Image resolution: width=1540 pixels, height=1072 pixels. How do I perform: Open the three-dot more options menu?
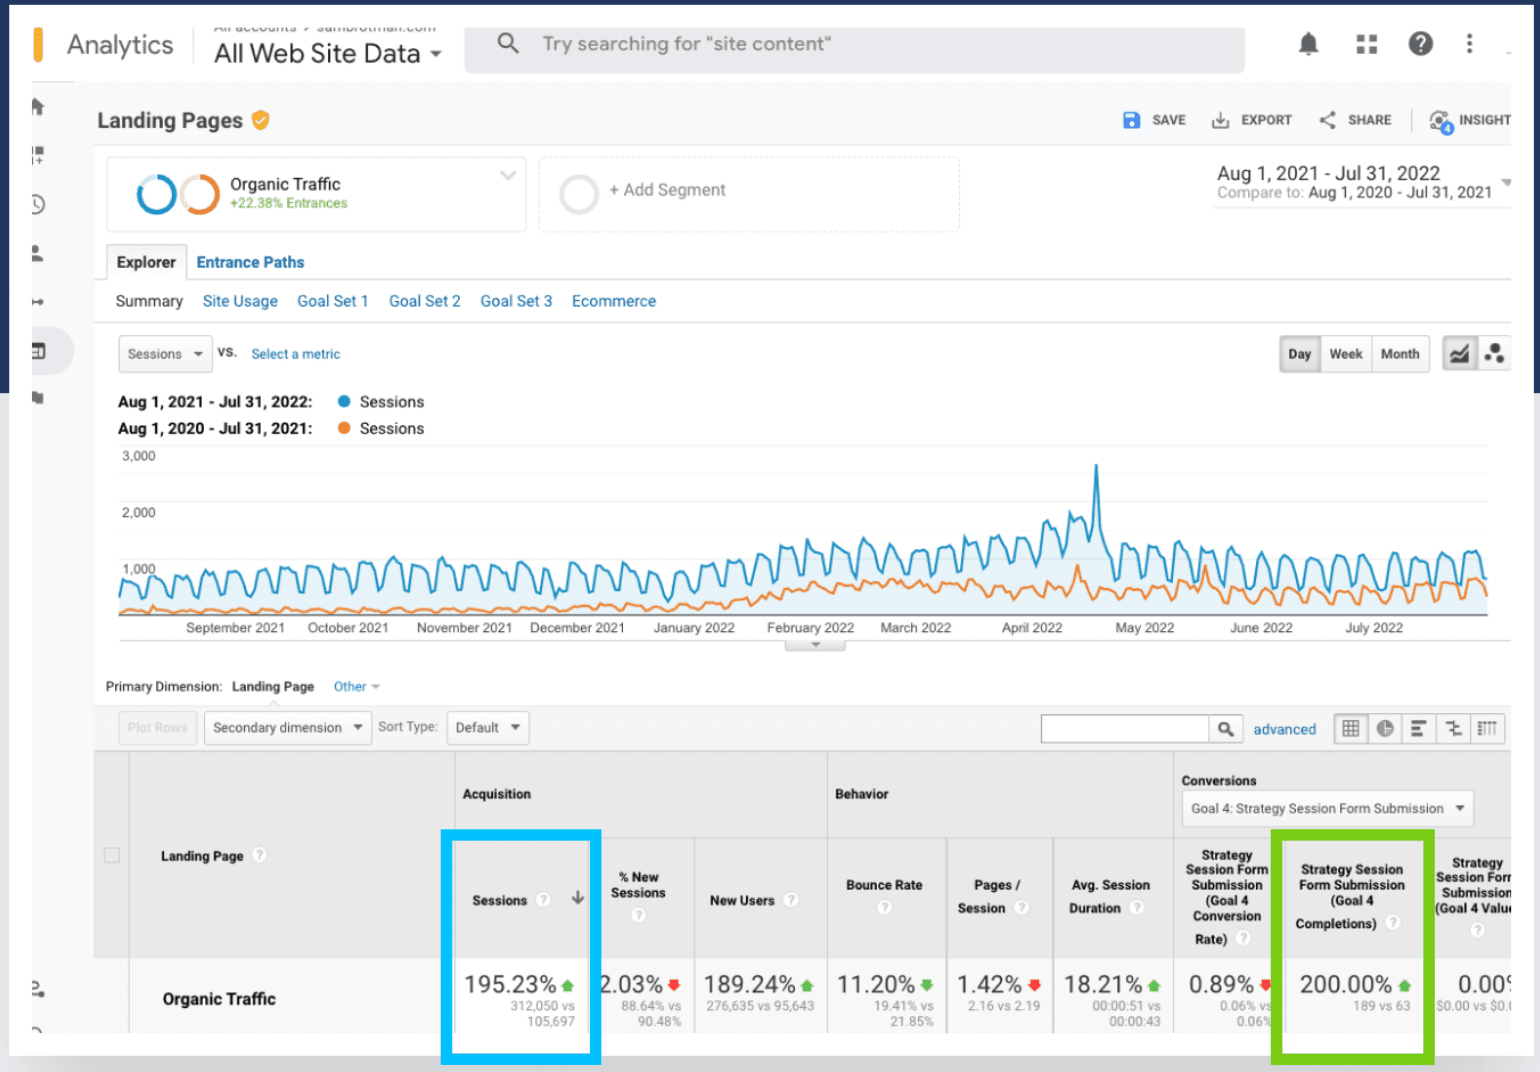pos(1469,44)
